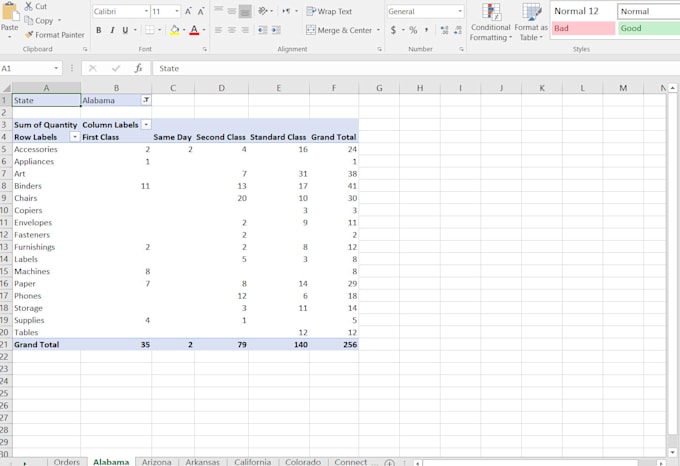The image size is (680, 466).
Task: Open the Alabama State filter dropdown
Action: [x=146, y=100]
